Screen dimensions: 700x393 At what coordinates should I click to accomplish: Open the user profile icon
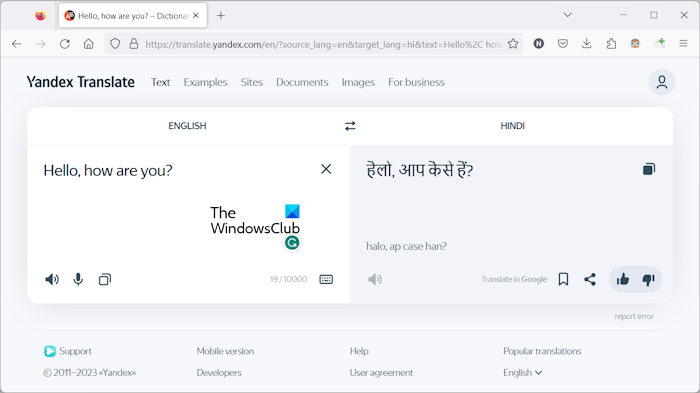662,82
